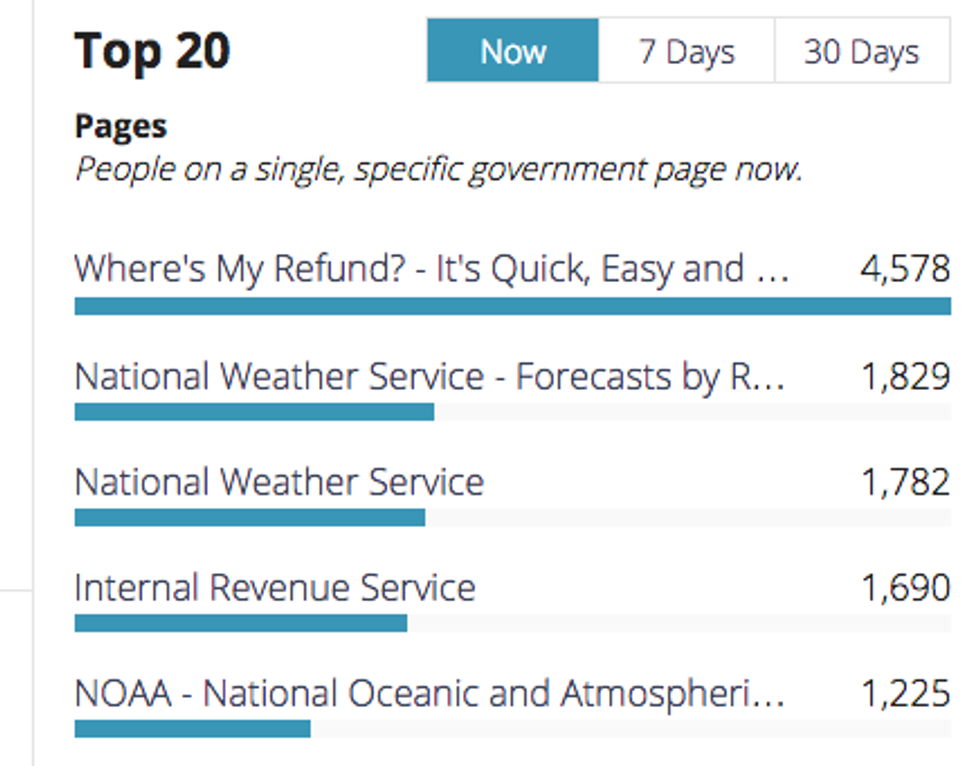Click the Top 20 heading
This screenshot has height=766, width=980.
(x=152, y=51)
